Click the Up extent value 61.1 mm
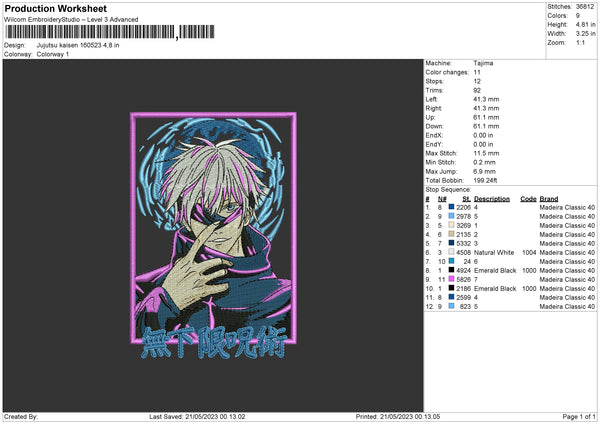 486,117
